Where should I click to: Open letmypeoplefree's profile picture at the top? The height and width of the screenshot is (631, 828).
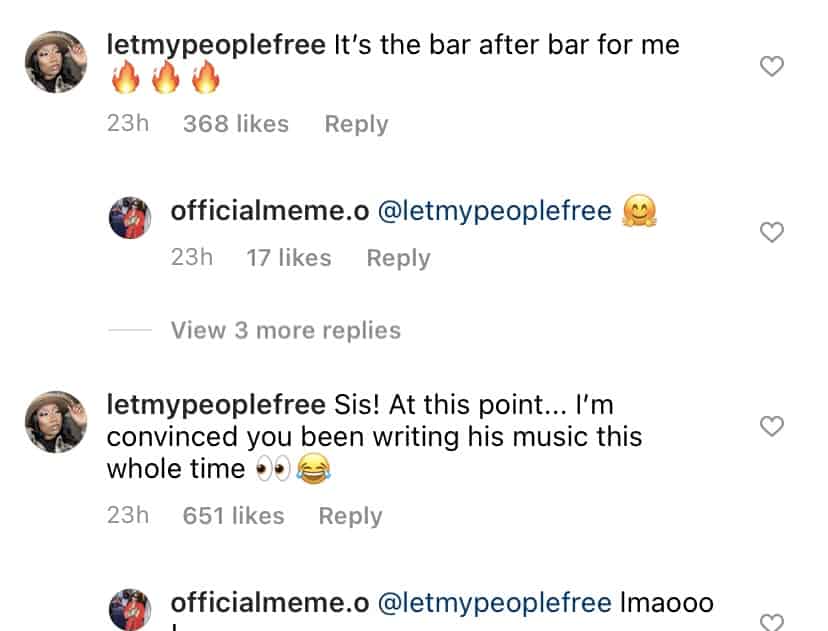click(57, 62)
